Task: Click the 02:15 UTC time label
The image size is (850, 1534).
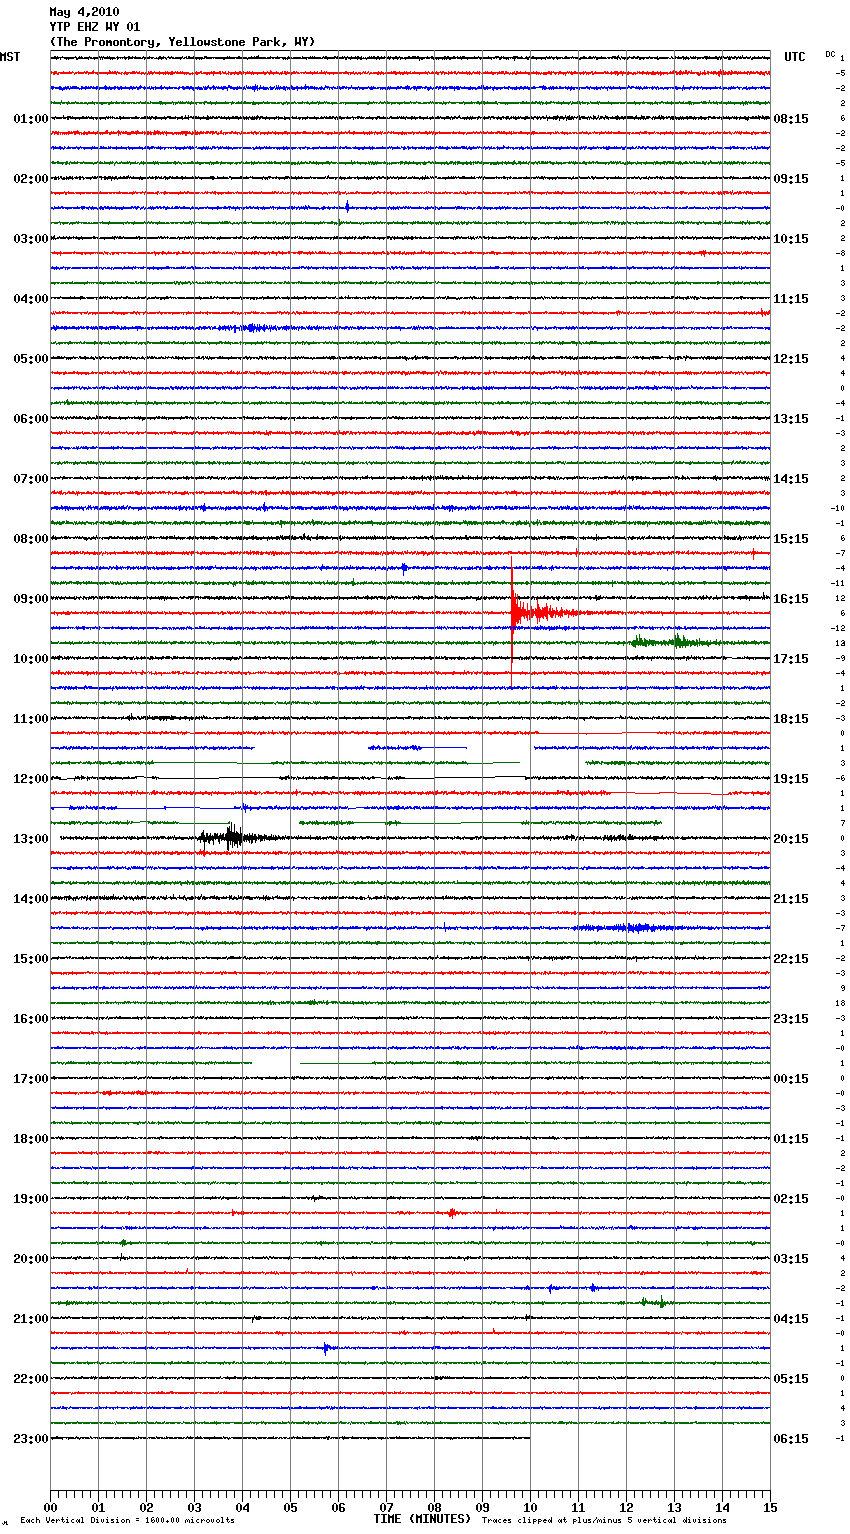Action: coord(791,1199)
